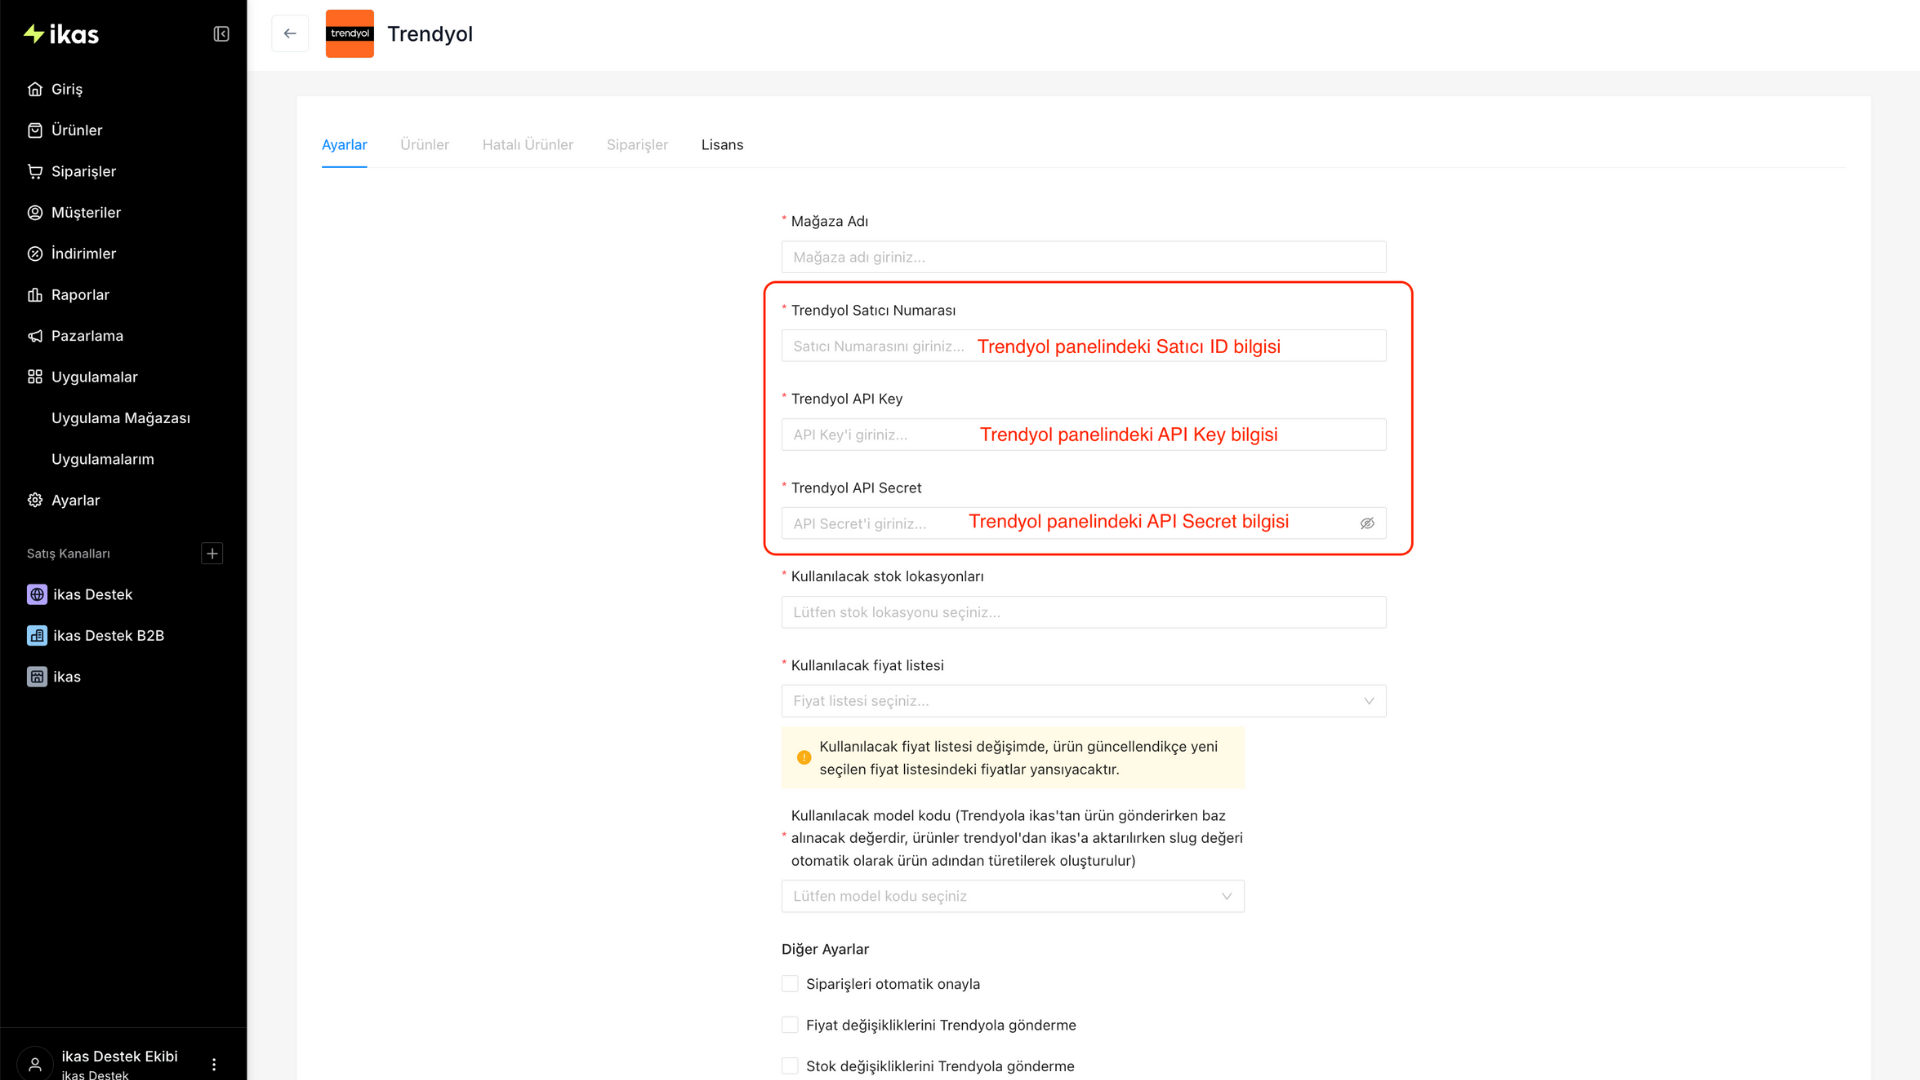Open user account options menu

(214, 1064)
